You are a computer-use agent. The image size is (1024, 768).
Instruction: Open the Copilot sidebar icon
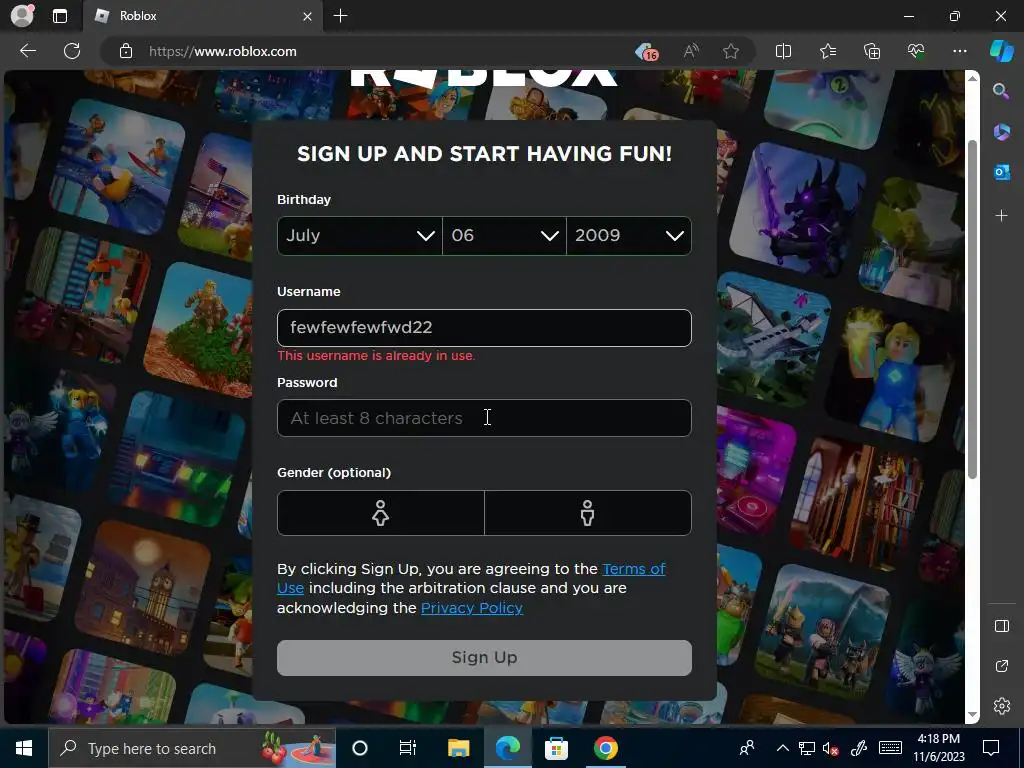[x=1001, y=51]
